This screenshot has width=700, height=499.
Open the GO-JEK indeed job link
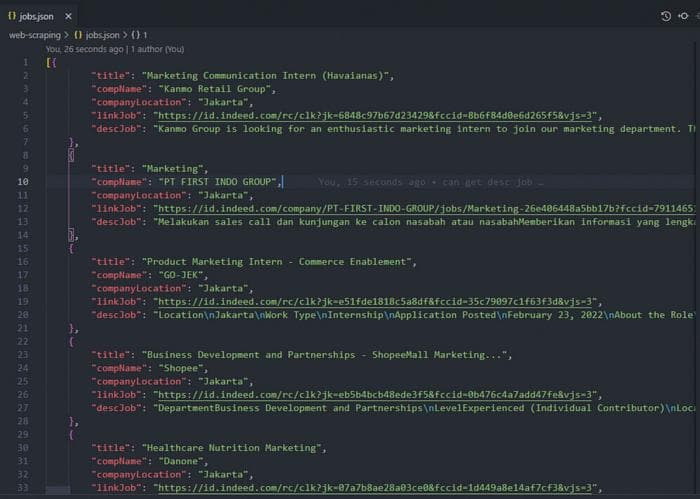tap(375, 302)
